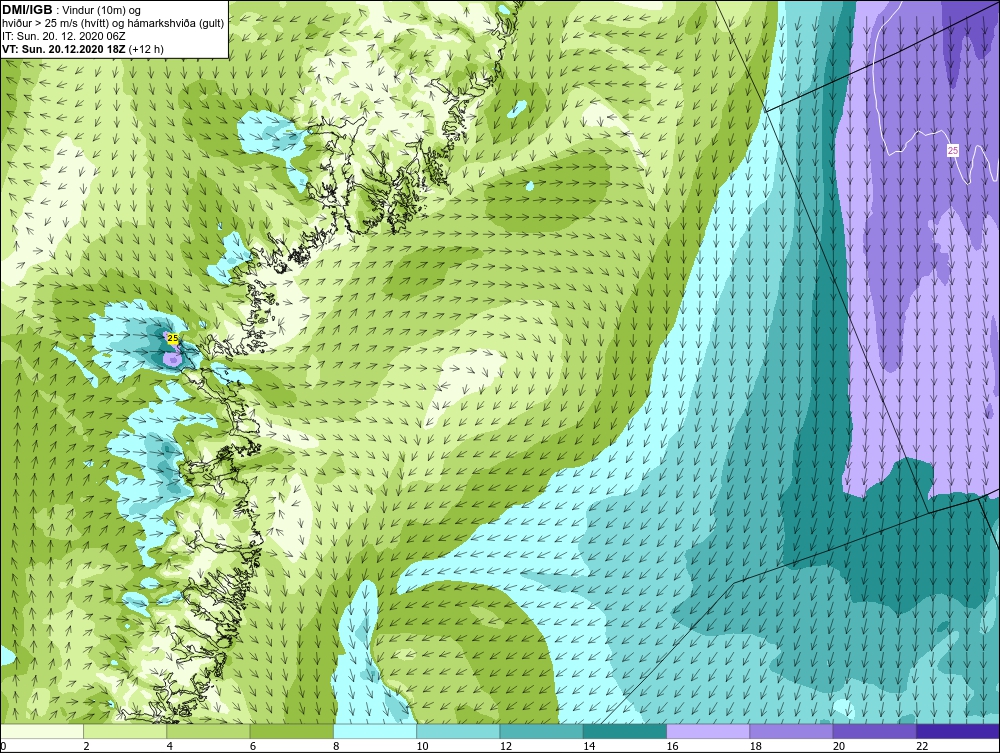Screen dimensions: 1000x753
Task: Click the 12–14 m/s teal legend swatch
Action: (541, 731)
